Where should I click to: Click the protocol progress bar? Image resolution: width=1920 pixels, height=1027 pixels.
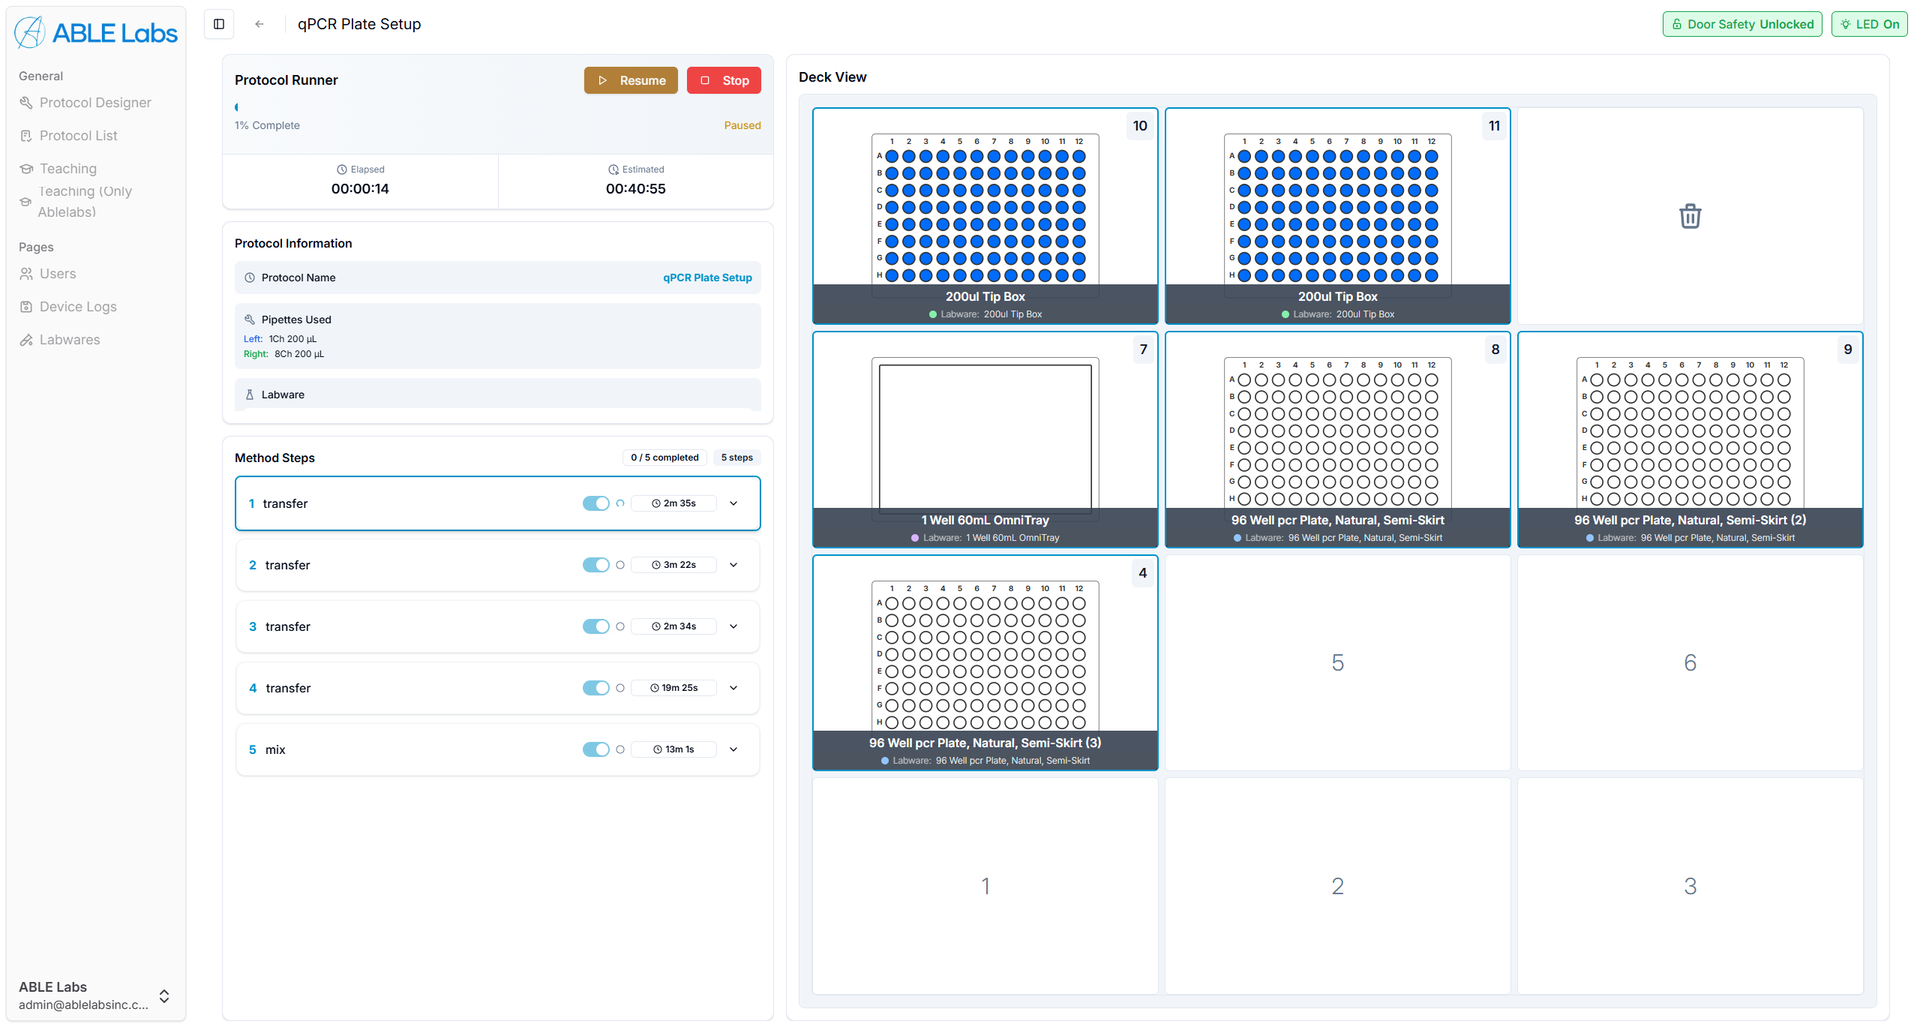coord(498,107)
